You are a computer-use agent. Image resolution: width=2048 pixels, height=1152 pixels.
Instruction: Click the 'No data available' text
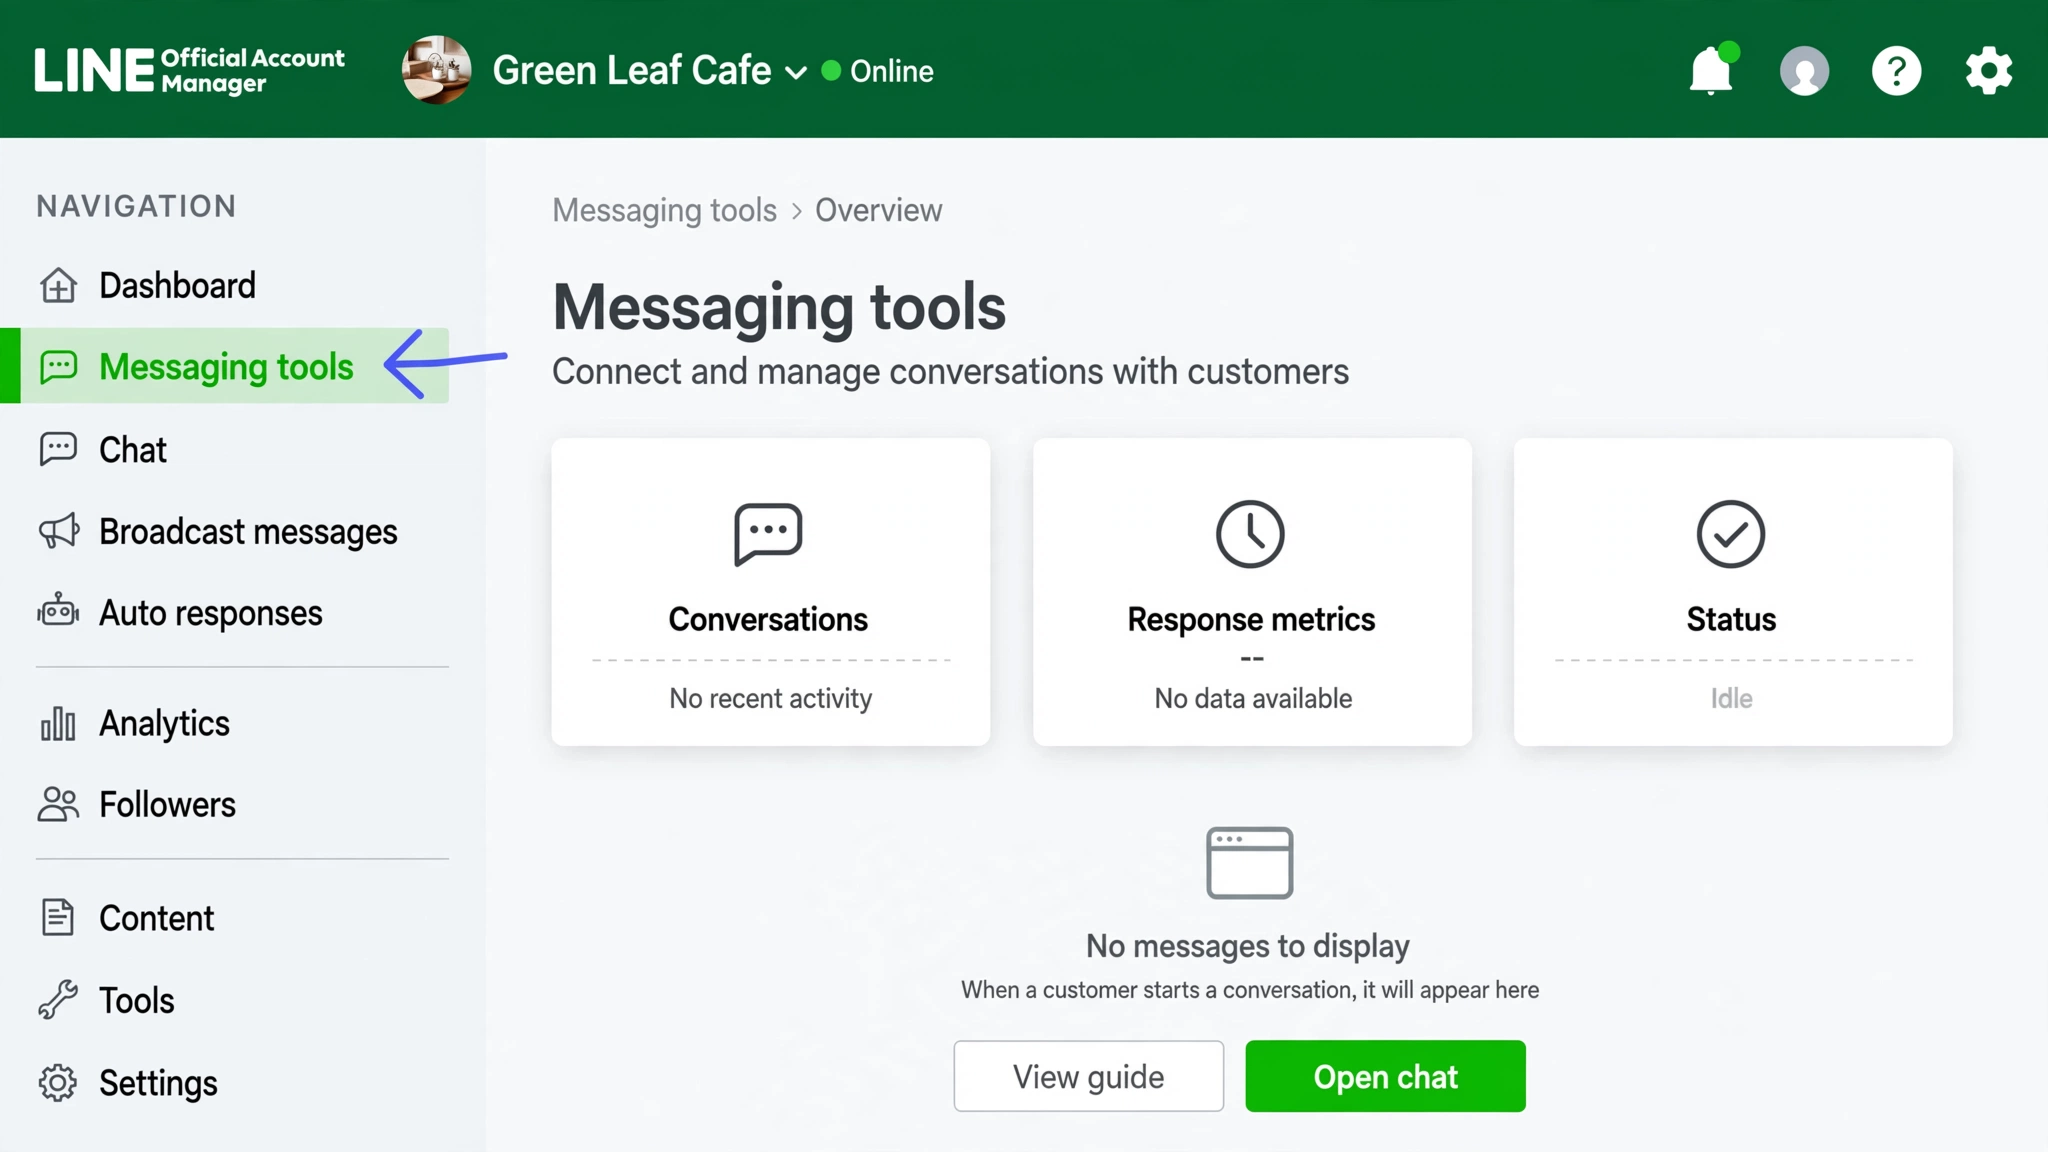(1253, 698)
